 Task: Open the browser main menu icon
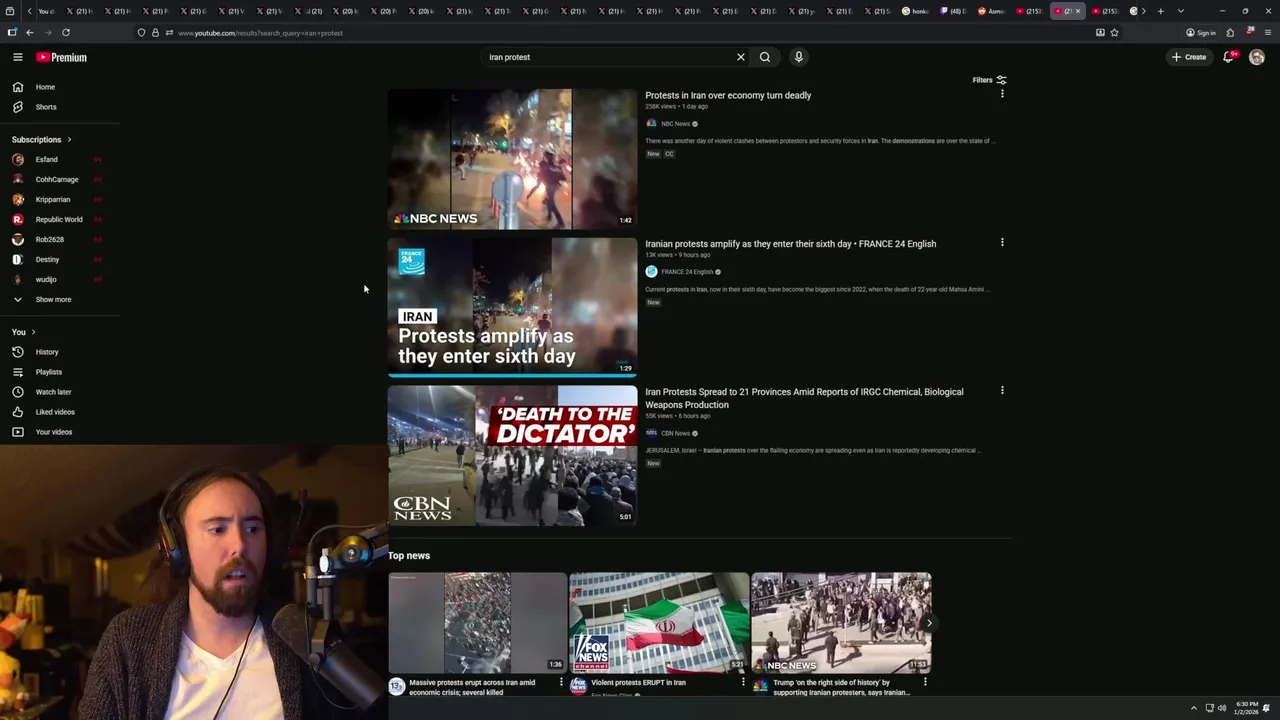coord(1268,32)
